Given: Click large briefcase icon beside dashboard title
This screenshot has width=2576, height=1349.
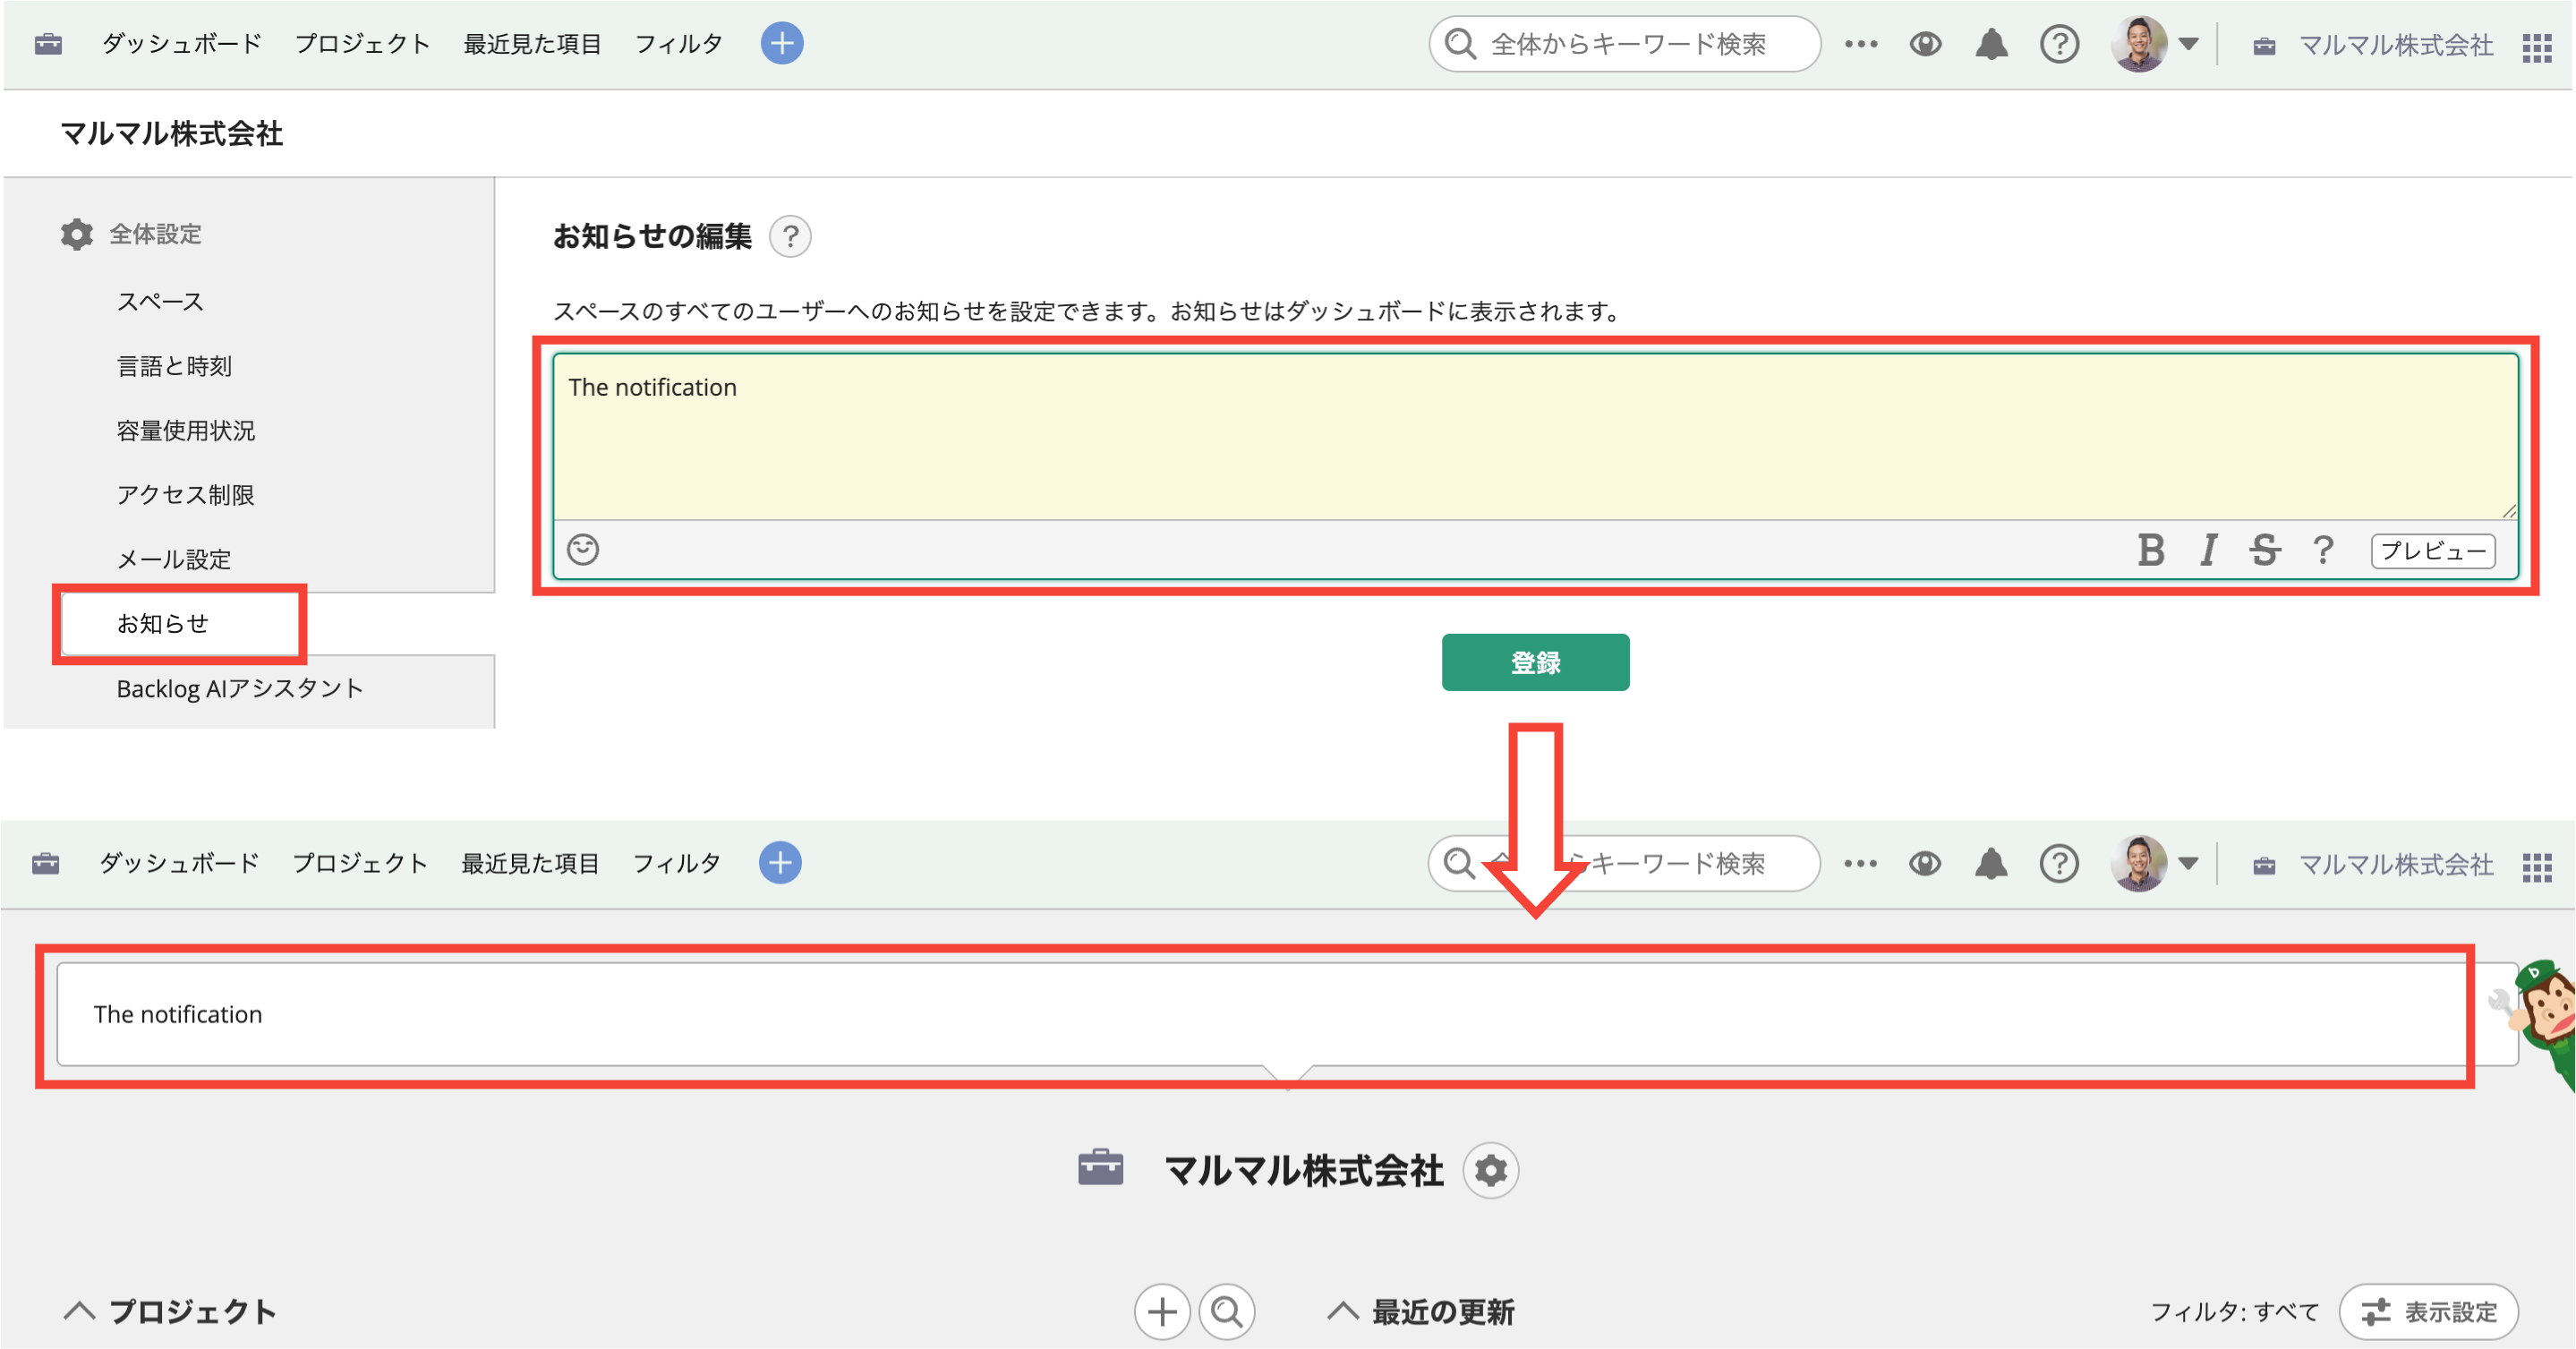Looking at the screenshot, I should [1100, 1167].
